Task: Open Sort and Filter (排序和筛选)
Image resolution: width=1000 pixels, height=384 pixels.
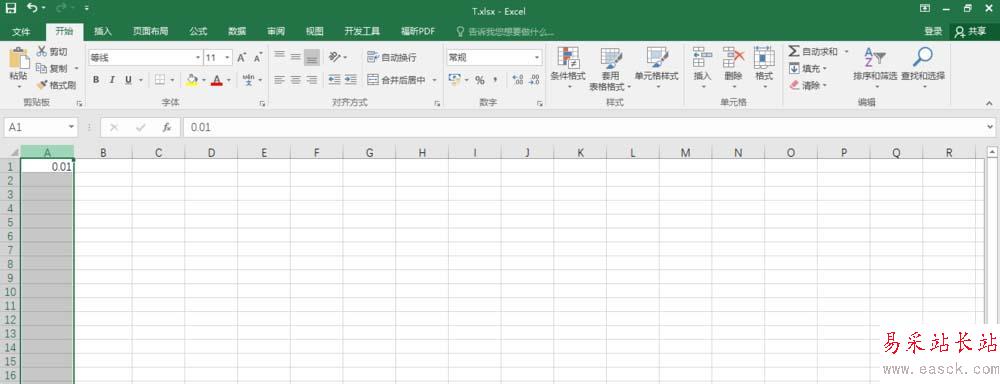Action: [875, 68]
